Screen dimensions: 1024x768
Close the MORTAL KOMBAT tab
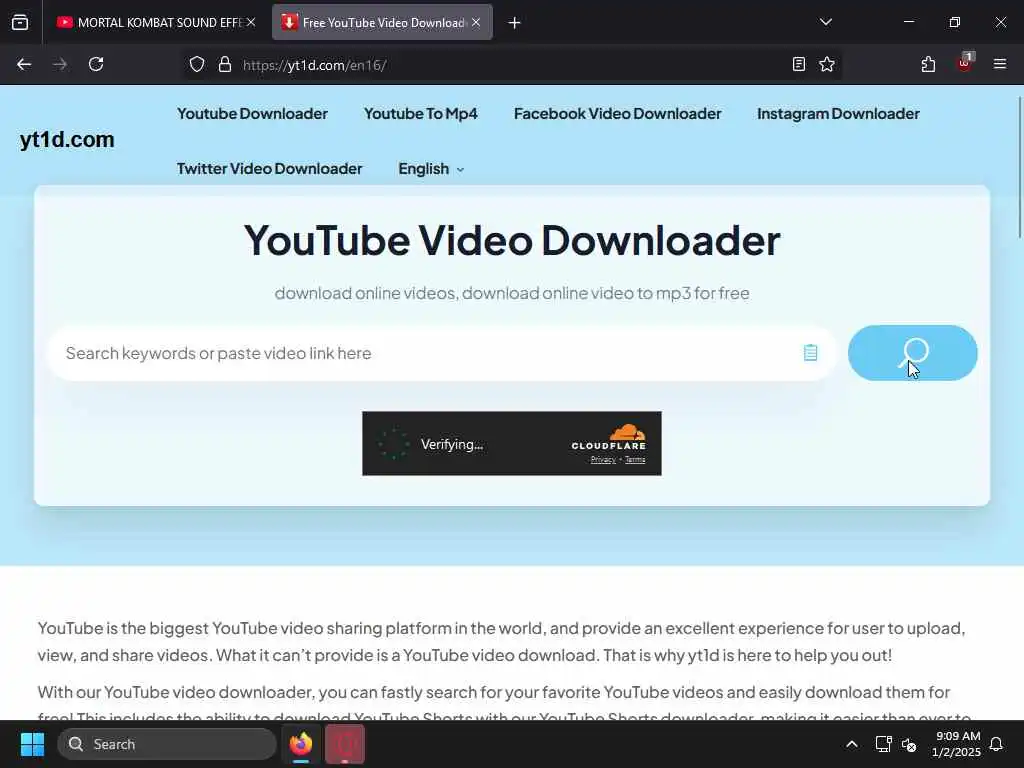click(x=251, y=22)
